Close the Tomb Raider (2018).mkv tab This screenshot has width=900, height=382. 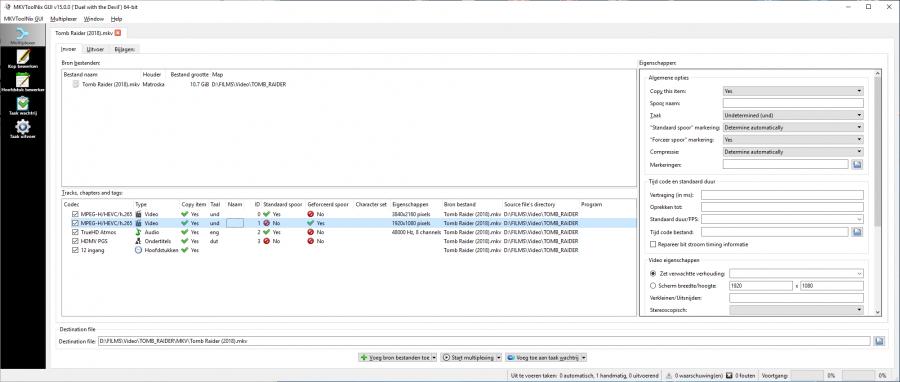118,33
